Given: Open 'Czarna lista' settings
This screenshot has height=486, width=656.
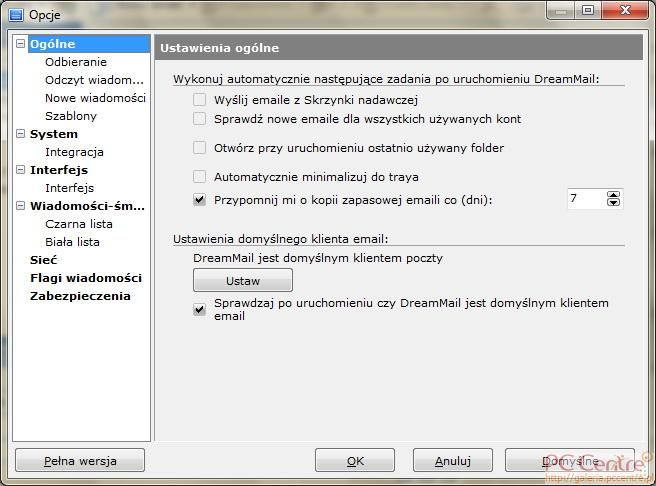Looking at the screenshot, I should click(79, 224).
